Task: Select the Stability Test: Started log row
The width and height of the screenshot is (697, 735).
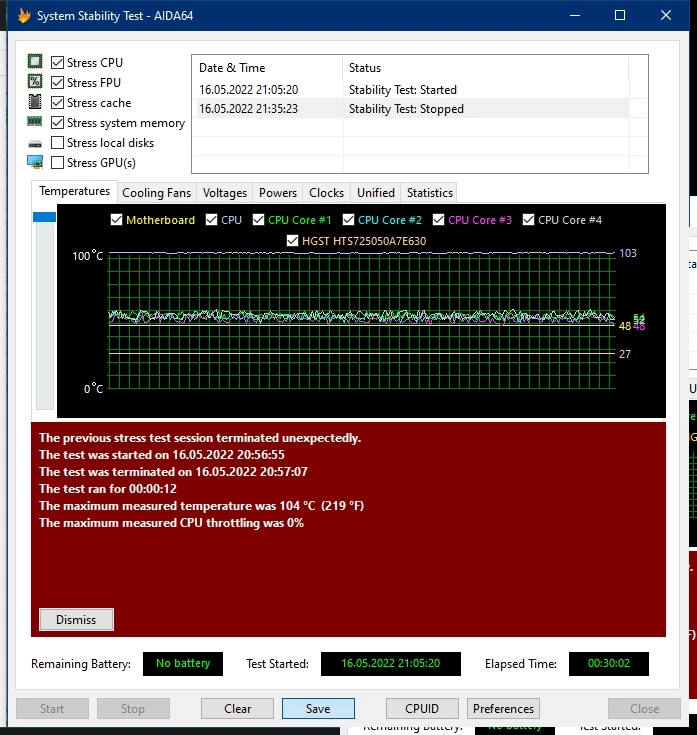Action: (411, 90)
